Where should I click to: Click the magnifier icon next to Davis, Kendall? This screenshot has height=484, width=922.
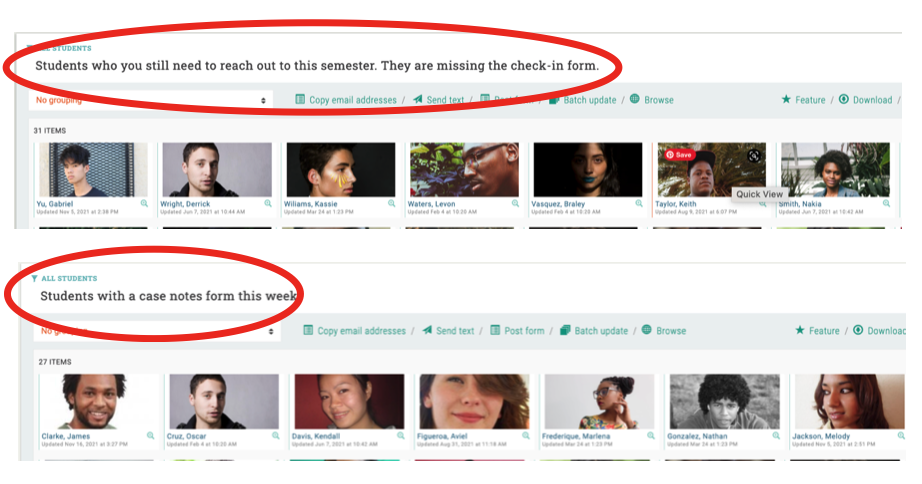[x=401, y=436]
